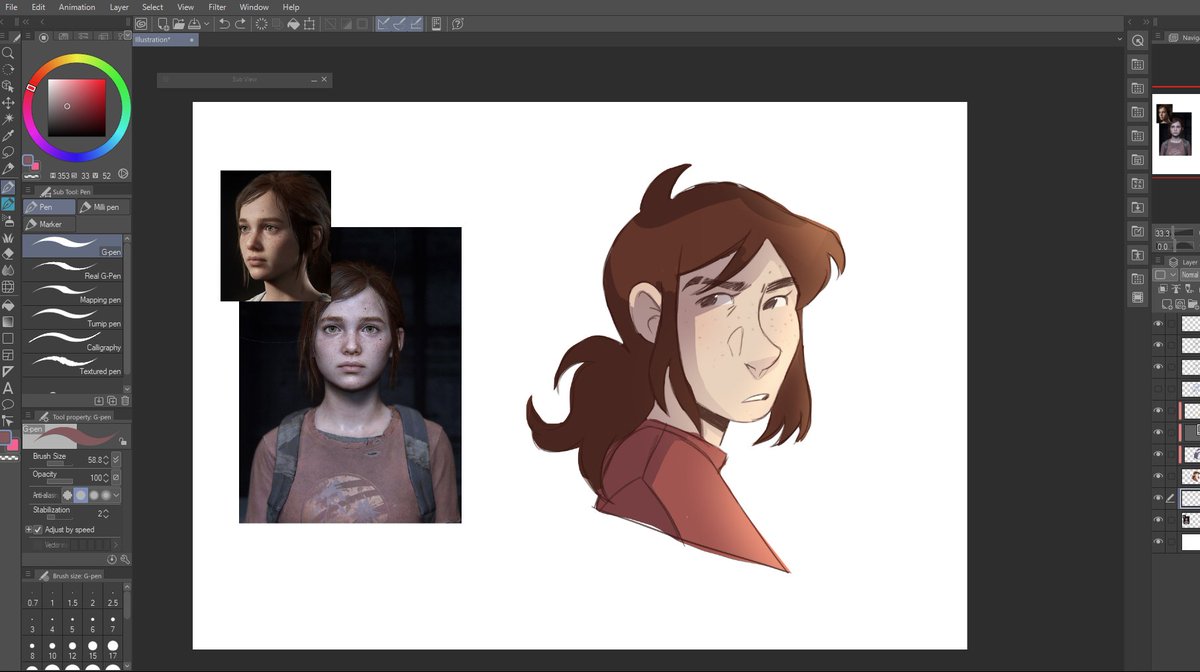
Task: Select the Eraser tool in toolbar
Action: pyautogui.click(x=8, y=254)
